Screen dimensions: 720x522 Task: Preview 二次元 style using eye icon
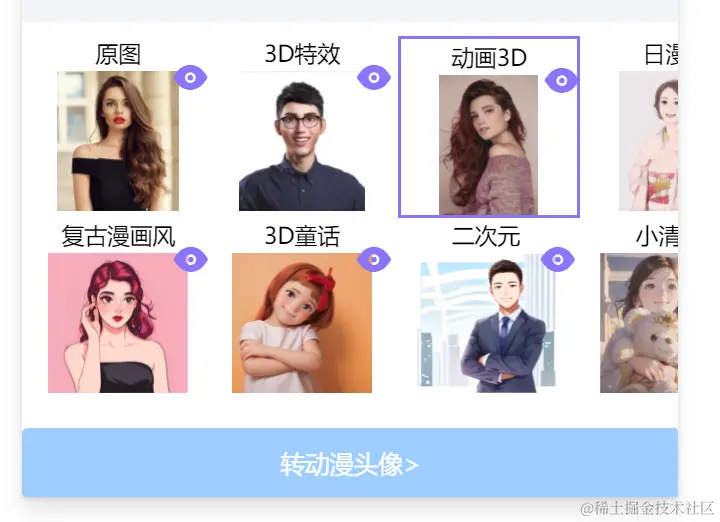557,260
